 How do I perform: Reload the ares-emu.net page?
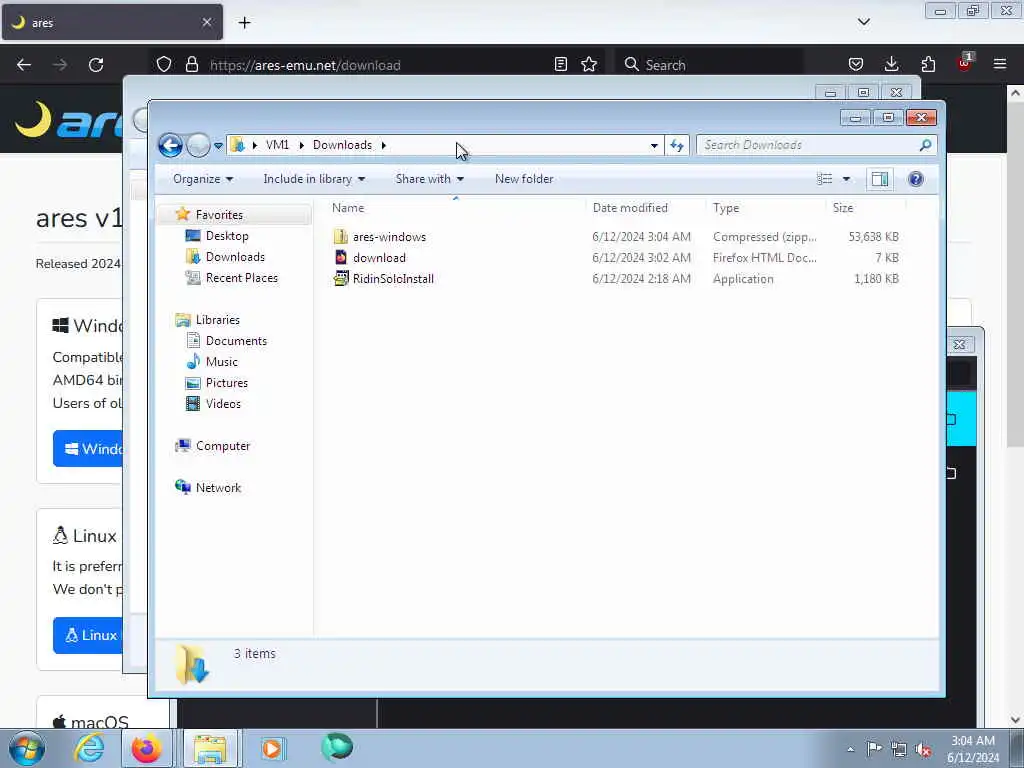96,65
